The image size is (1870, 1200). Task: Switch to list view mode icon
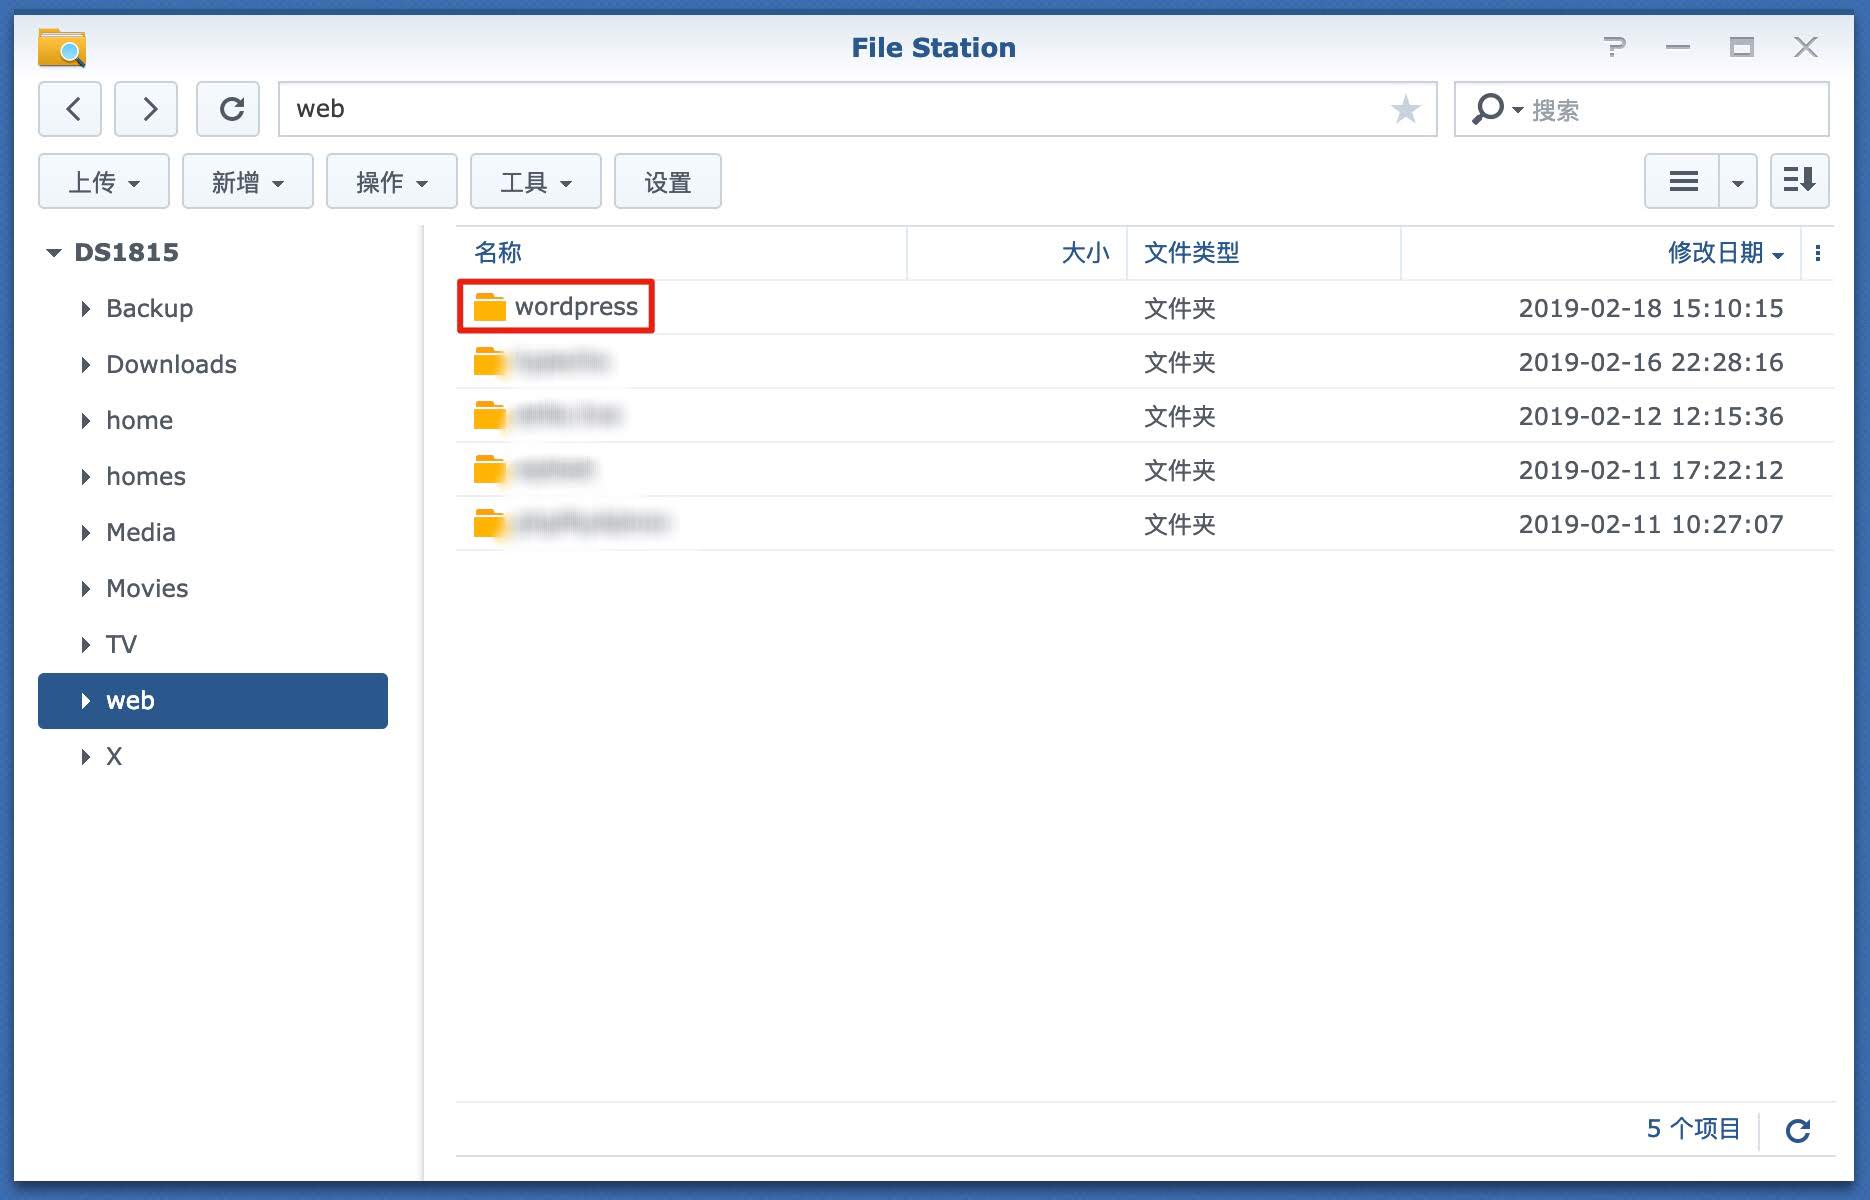pos(1683,182)
